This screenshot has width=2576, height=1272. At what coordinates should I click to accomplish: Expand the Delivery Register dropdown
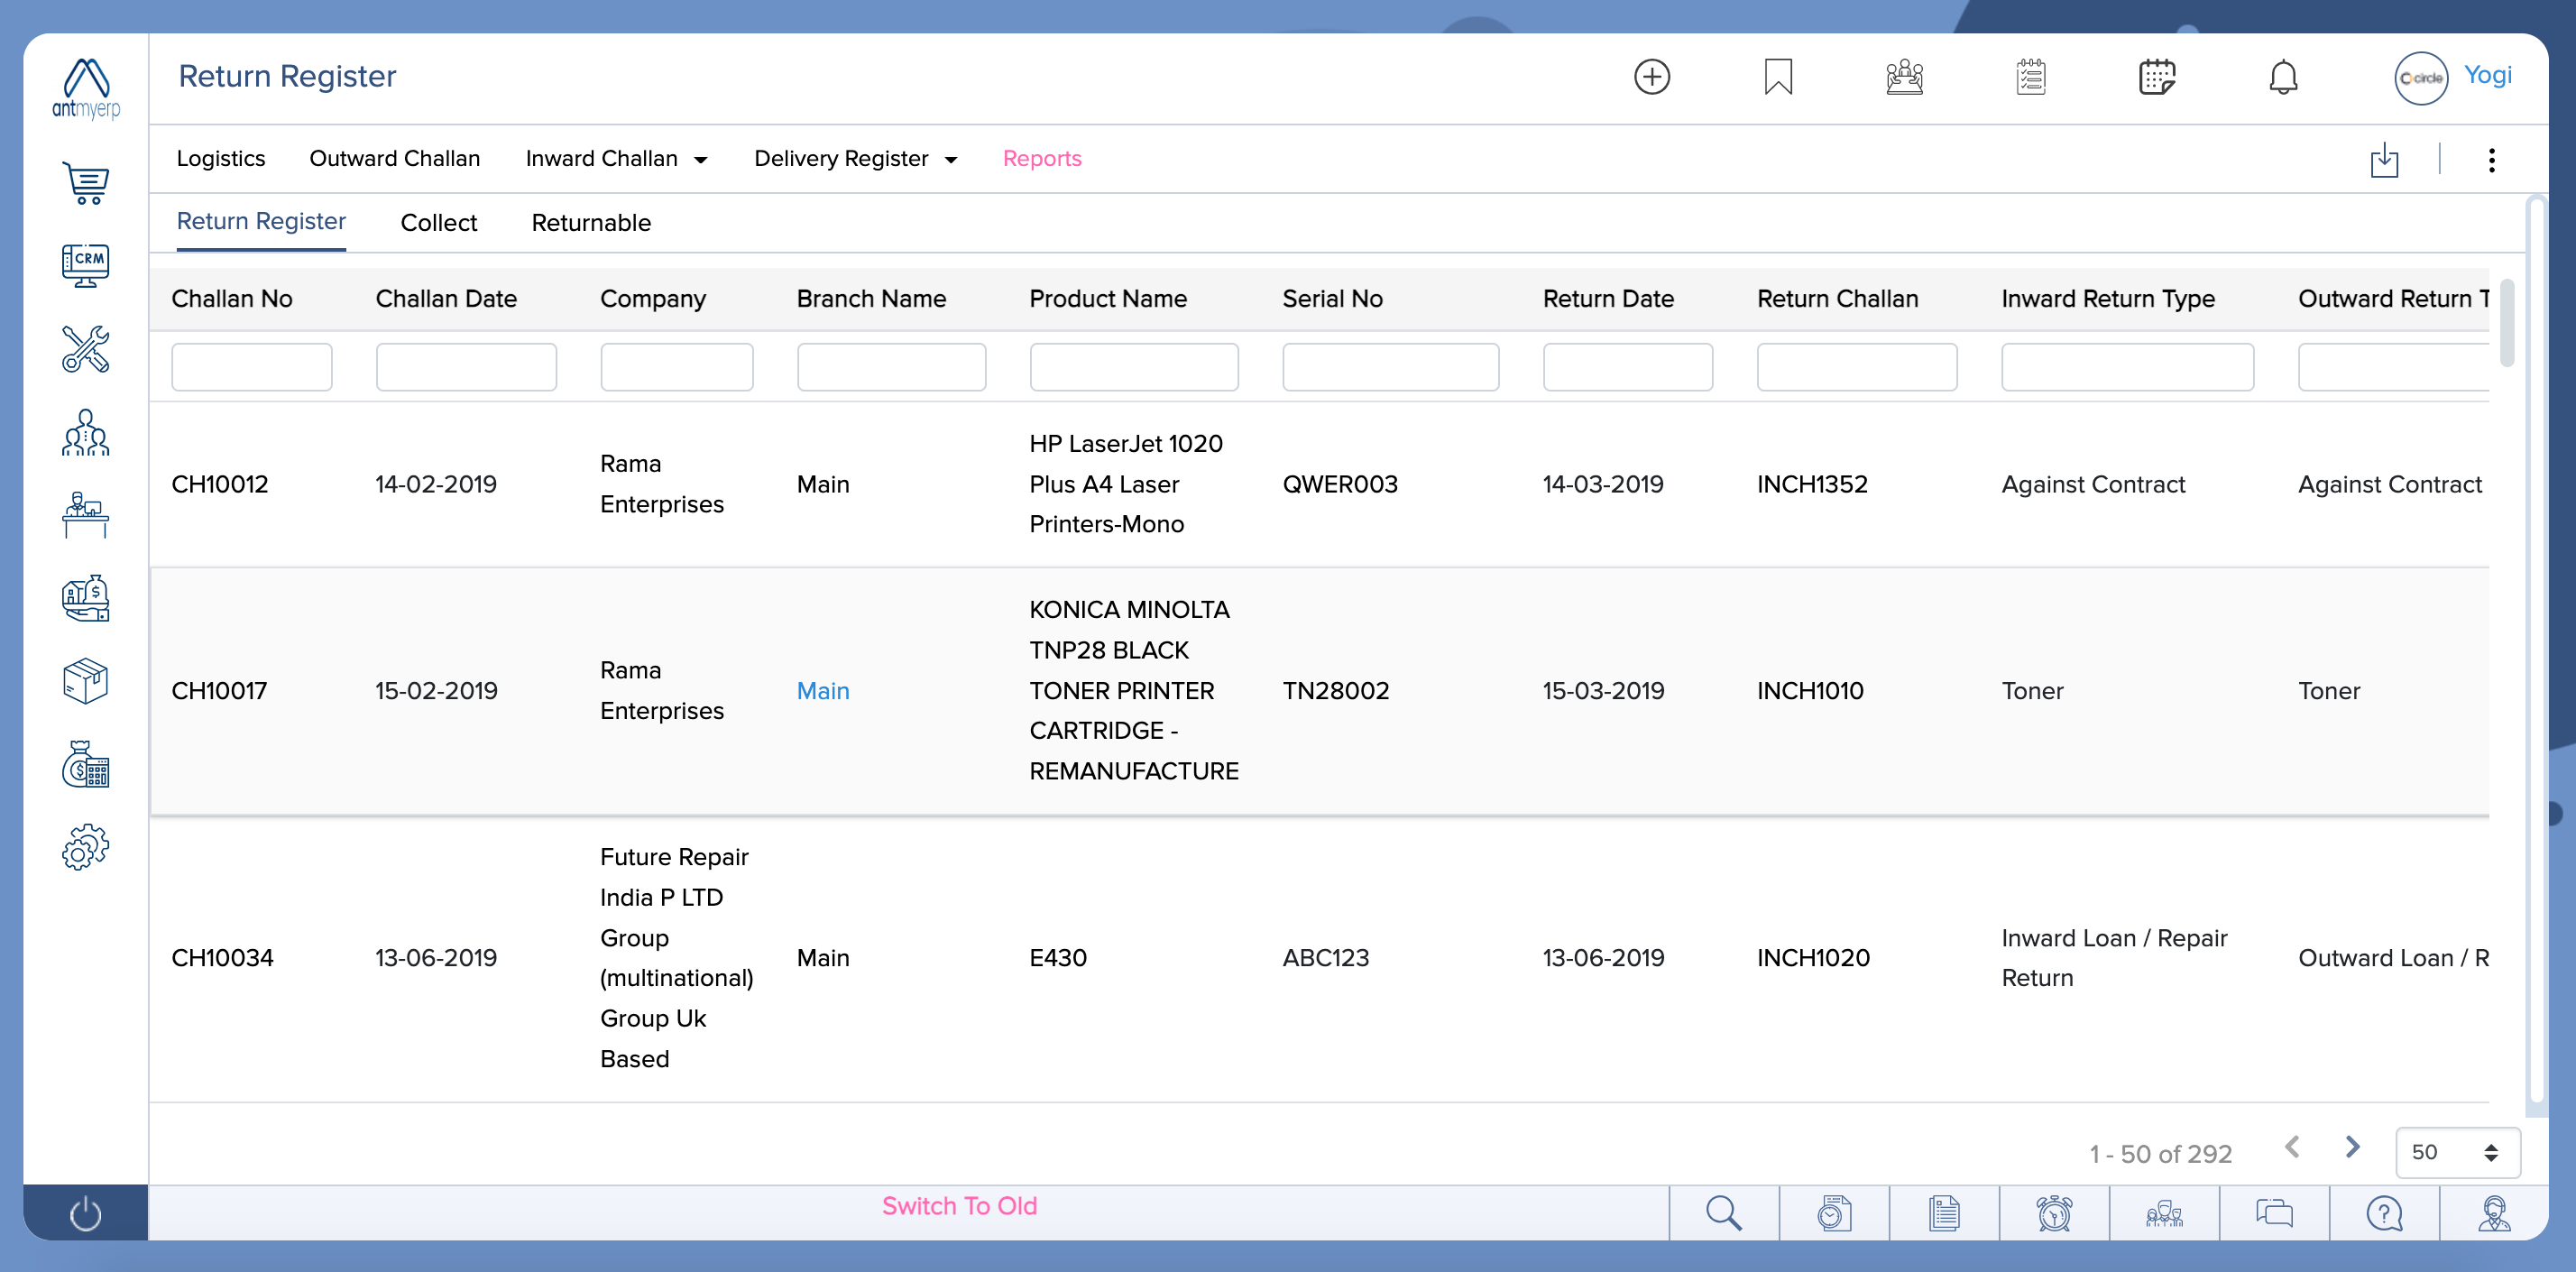coord(855,159)
